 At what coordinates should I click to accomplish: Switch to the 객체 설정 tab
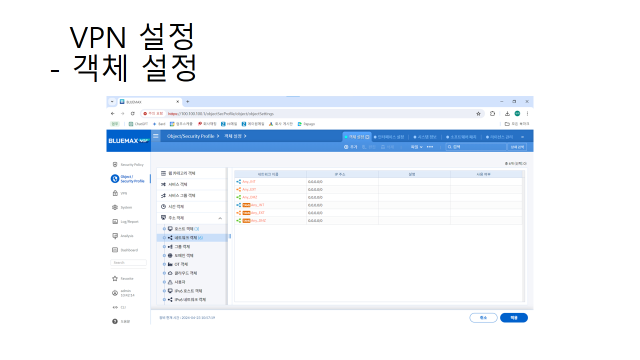pyautogui.click(x=356, y=137)
